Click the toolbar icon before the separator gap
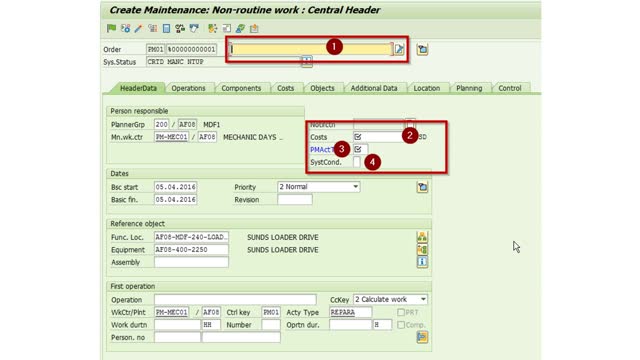640x360 pixels. (x=194, y=28)
